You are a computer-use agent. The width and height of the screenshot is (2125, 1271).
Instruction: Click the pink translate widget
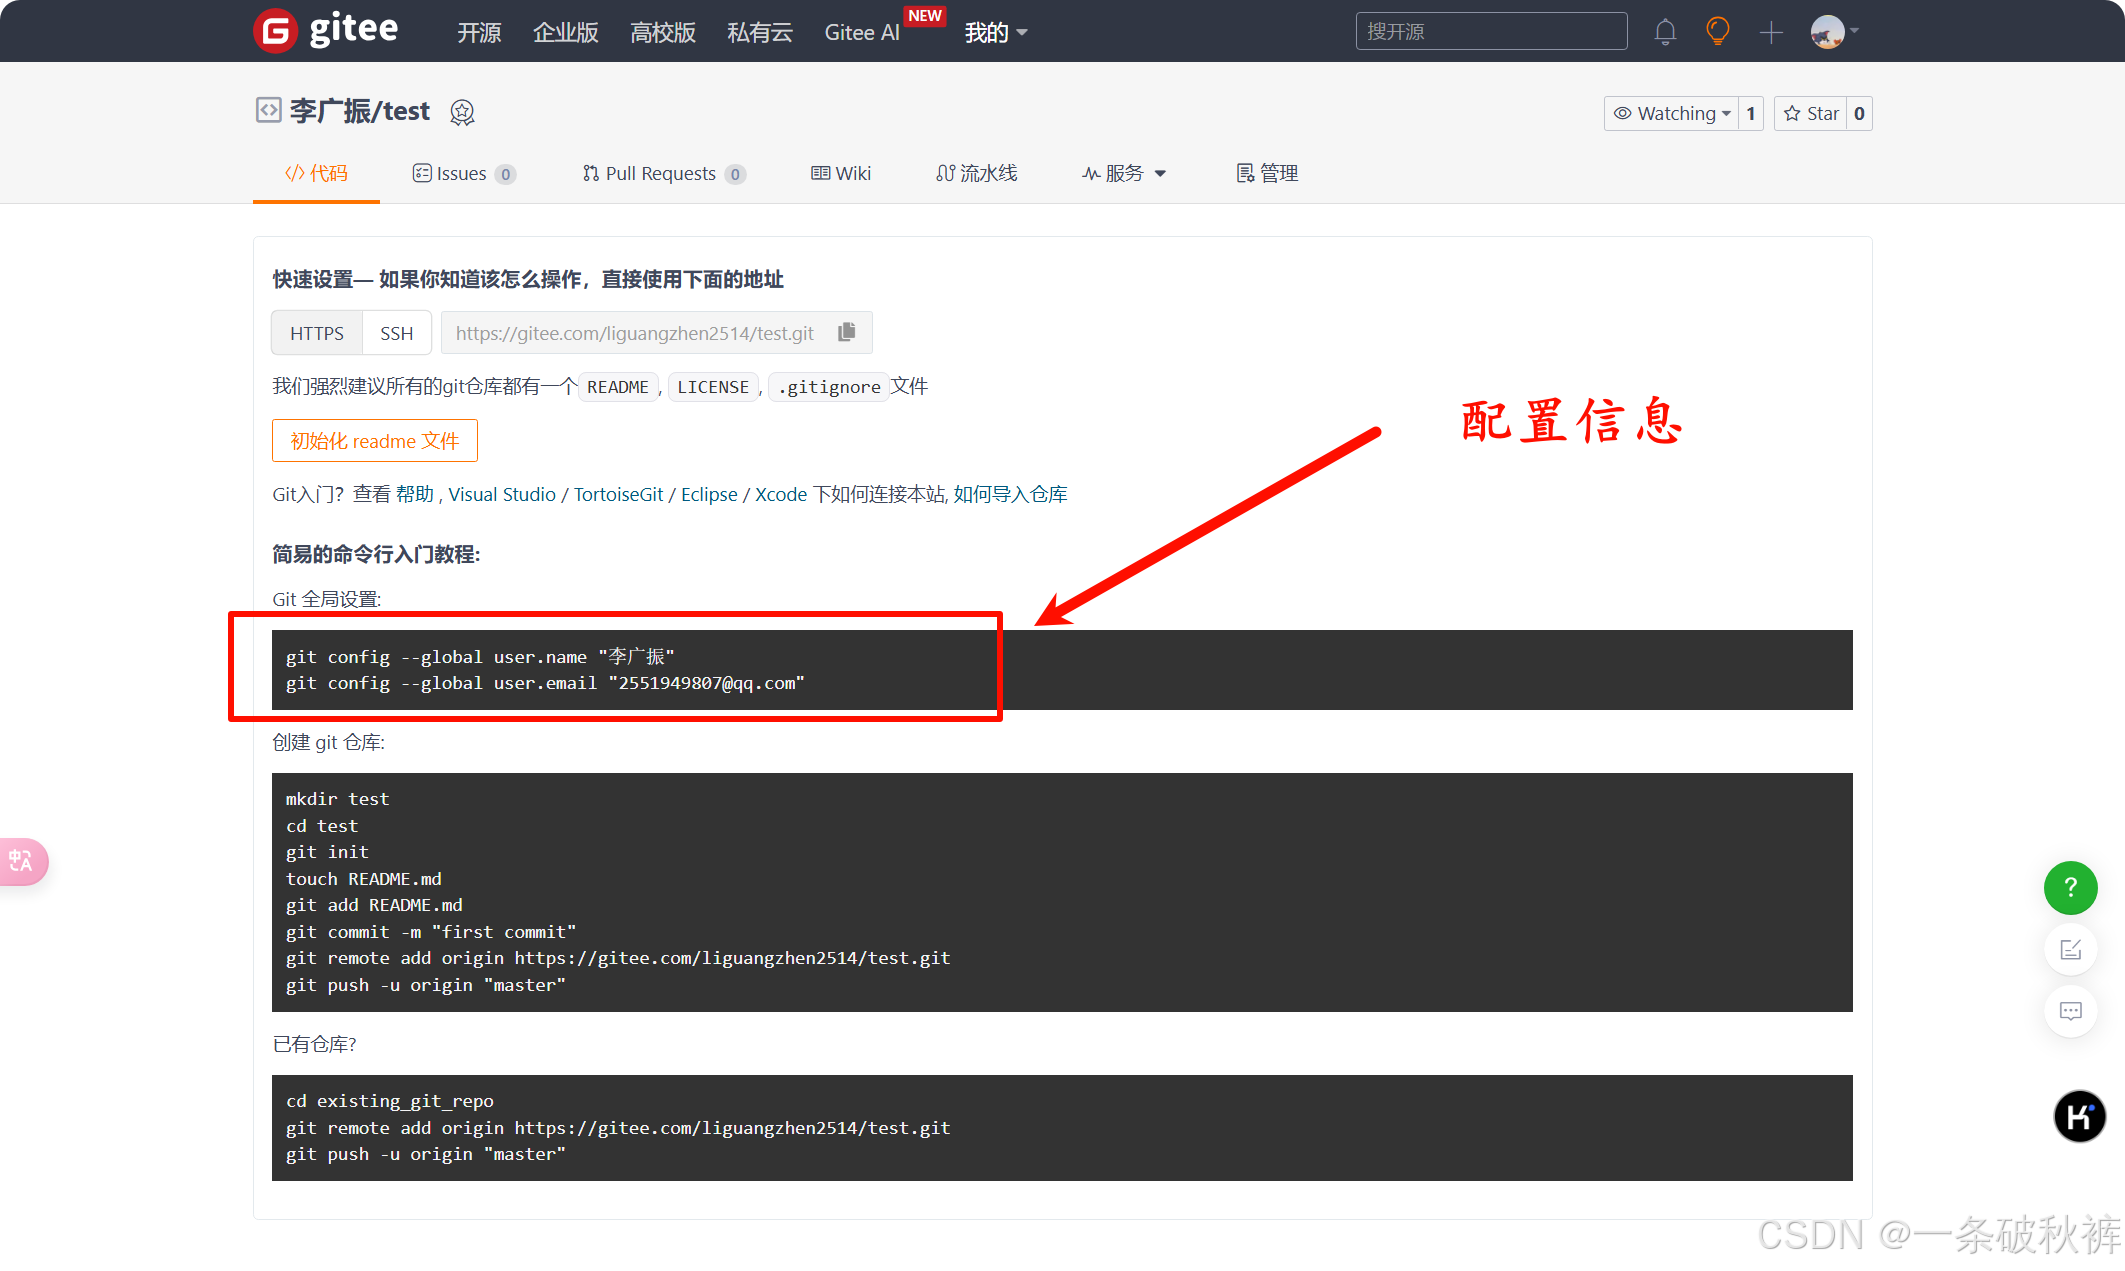22,861
